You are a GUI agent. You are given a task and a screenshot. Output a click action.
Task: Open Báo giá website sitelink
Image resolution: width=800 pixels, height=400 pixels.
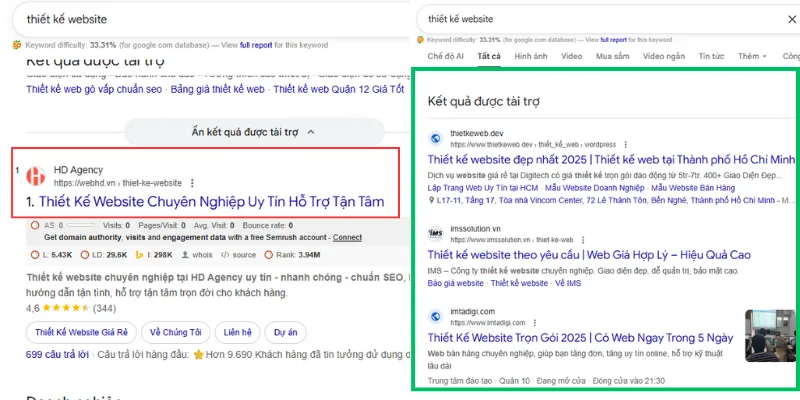(455, 283)
